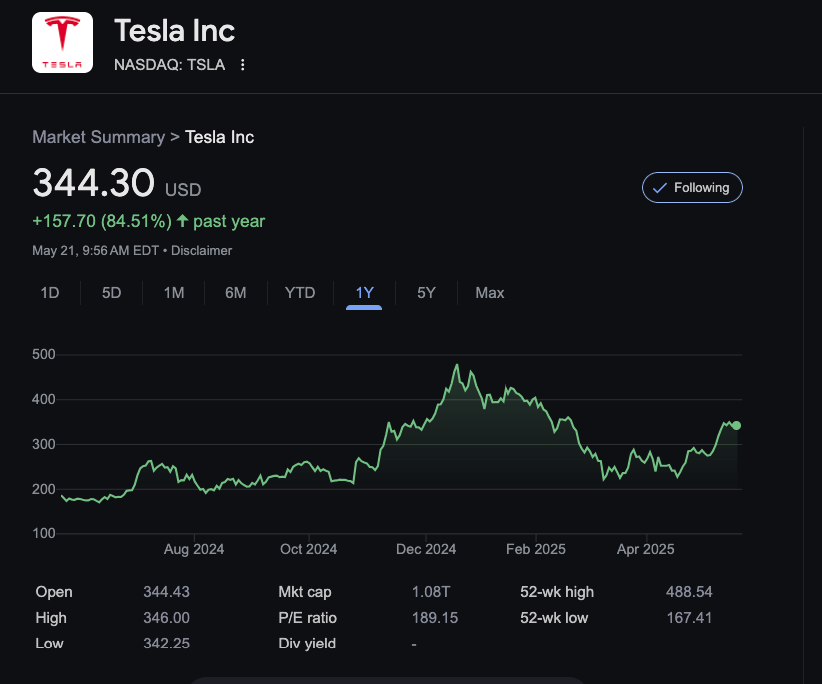Click the 52-wk low label
822x684 pixels.
(554, 617)
